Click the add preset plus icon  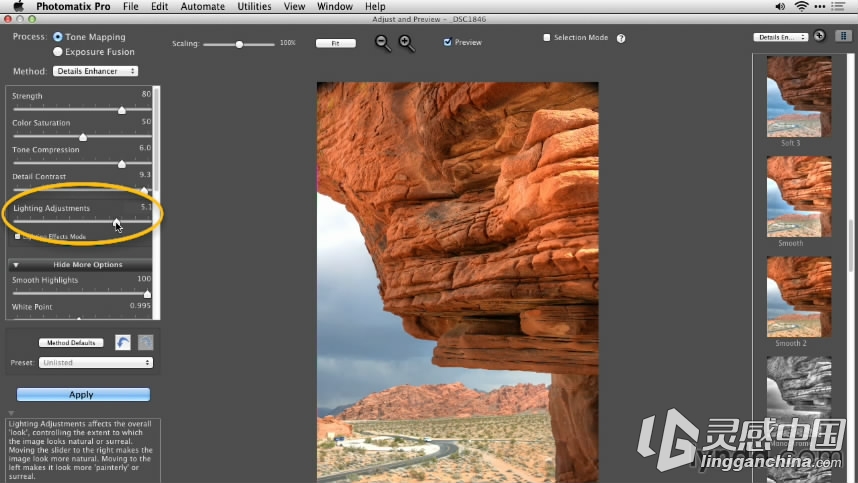[x=819, y=36]
